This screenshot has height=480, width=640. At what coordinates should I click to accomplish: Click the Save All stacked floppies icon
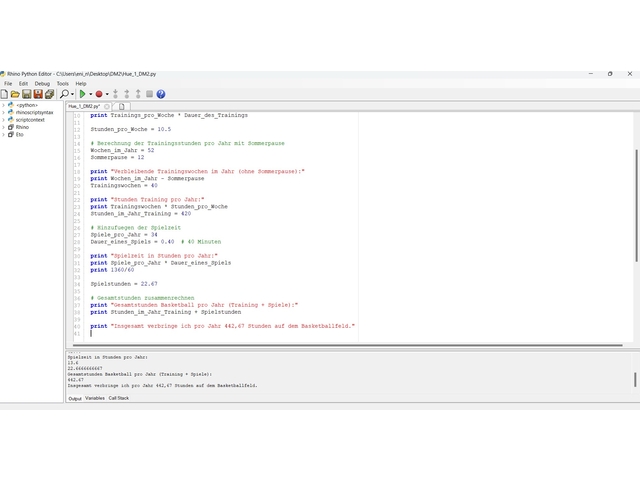[x=49, y=94]
